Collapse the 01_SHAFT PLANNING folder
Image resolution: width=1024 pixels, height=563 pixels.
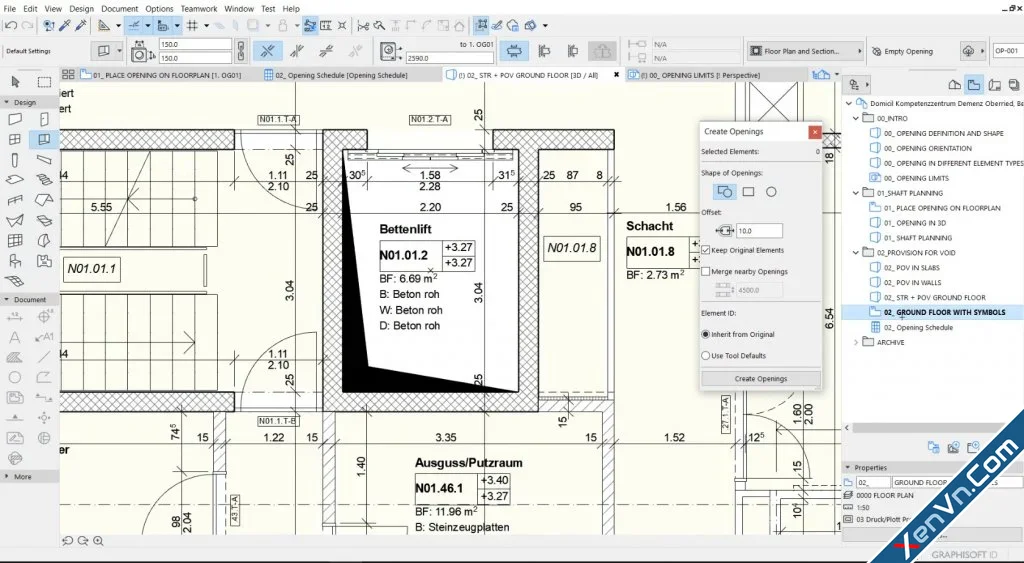(856, 193)
